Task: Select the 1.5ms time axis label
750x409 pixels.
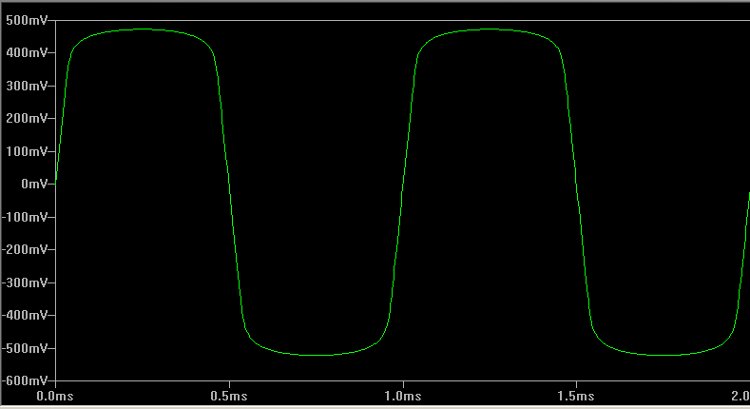Action: [575, 397]
